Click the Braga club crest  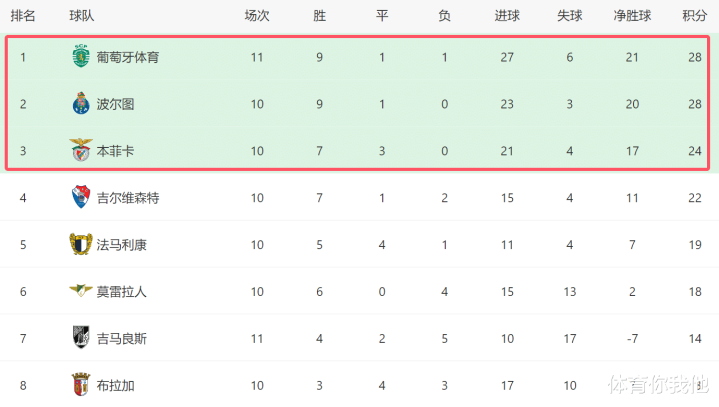pos(81,384)
